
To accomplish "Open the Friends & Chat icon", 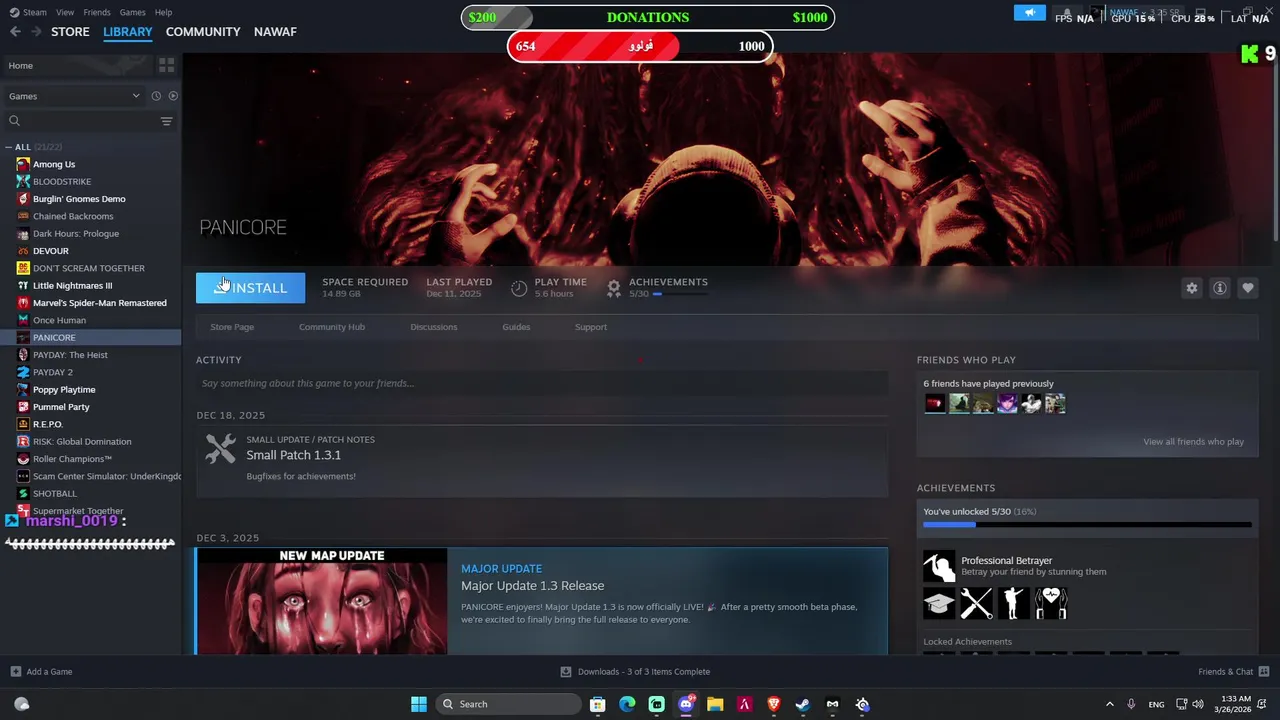I will click(x=1264, y=672).
